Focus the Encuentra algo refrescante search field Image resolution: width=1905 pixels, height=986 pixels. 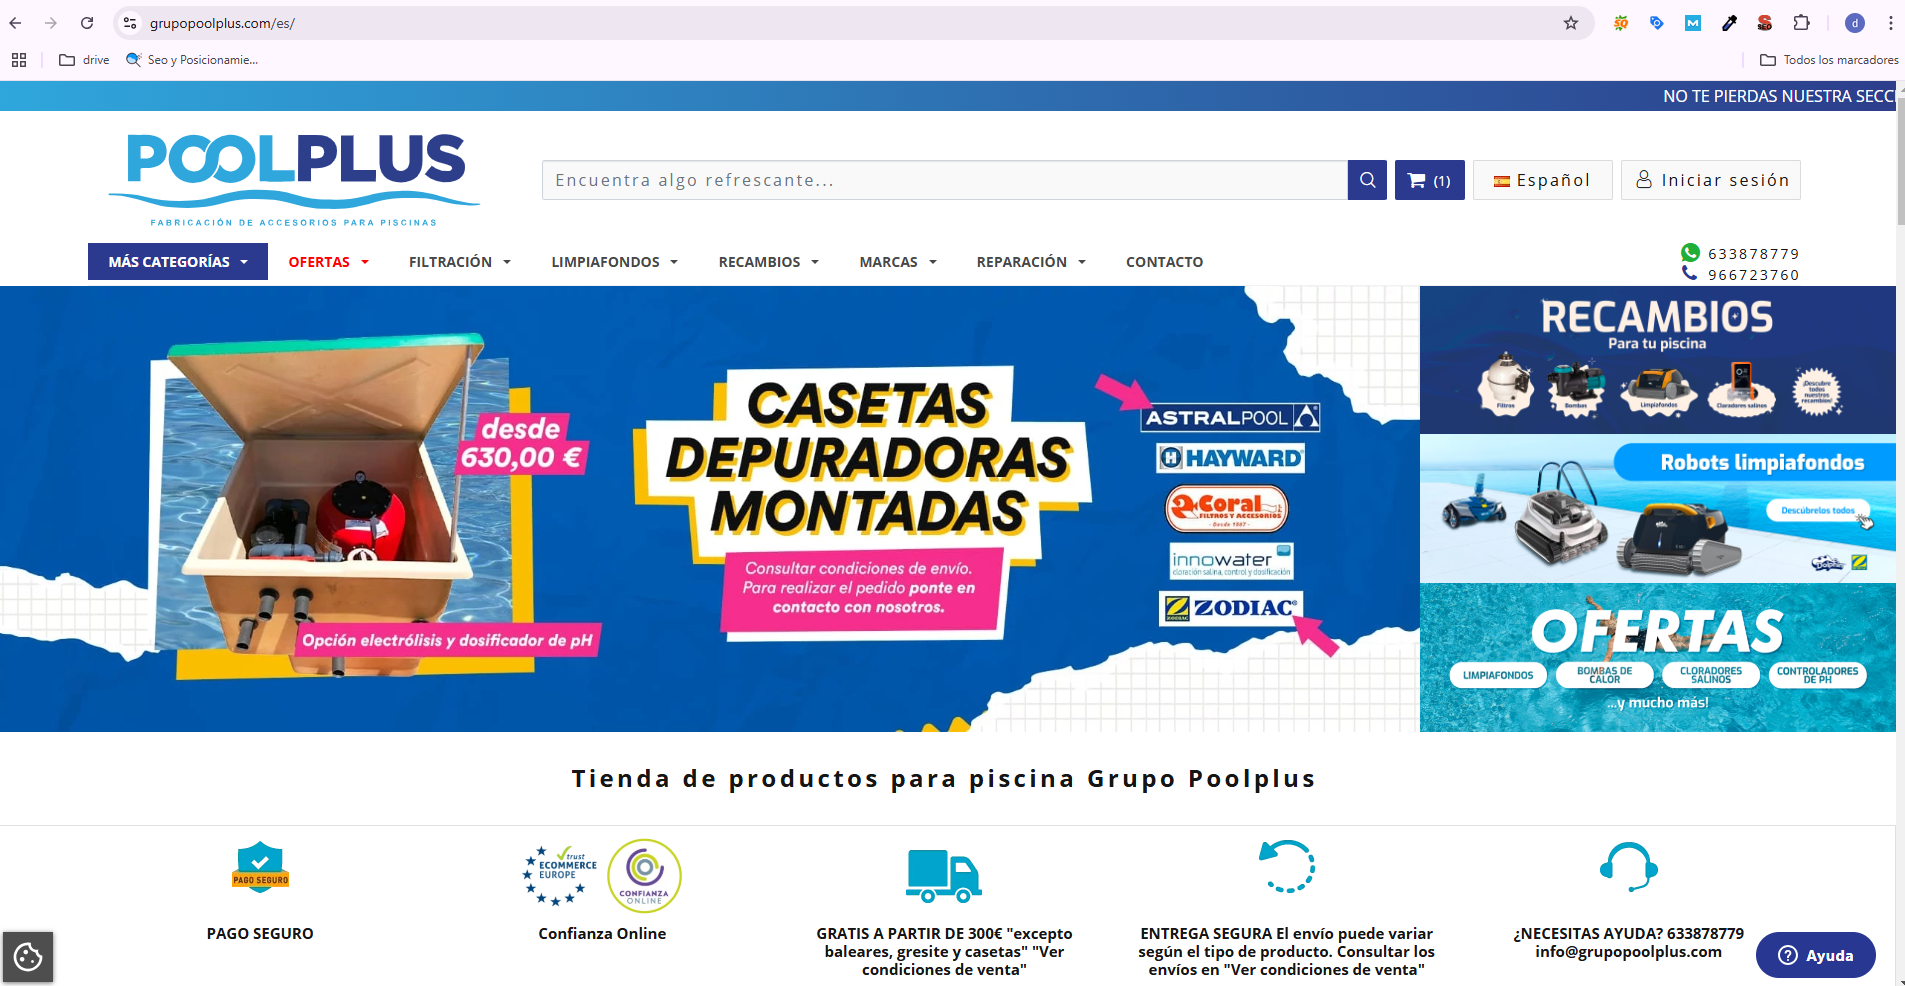pyautogui.click(x=945, y=180)
